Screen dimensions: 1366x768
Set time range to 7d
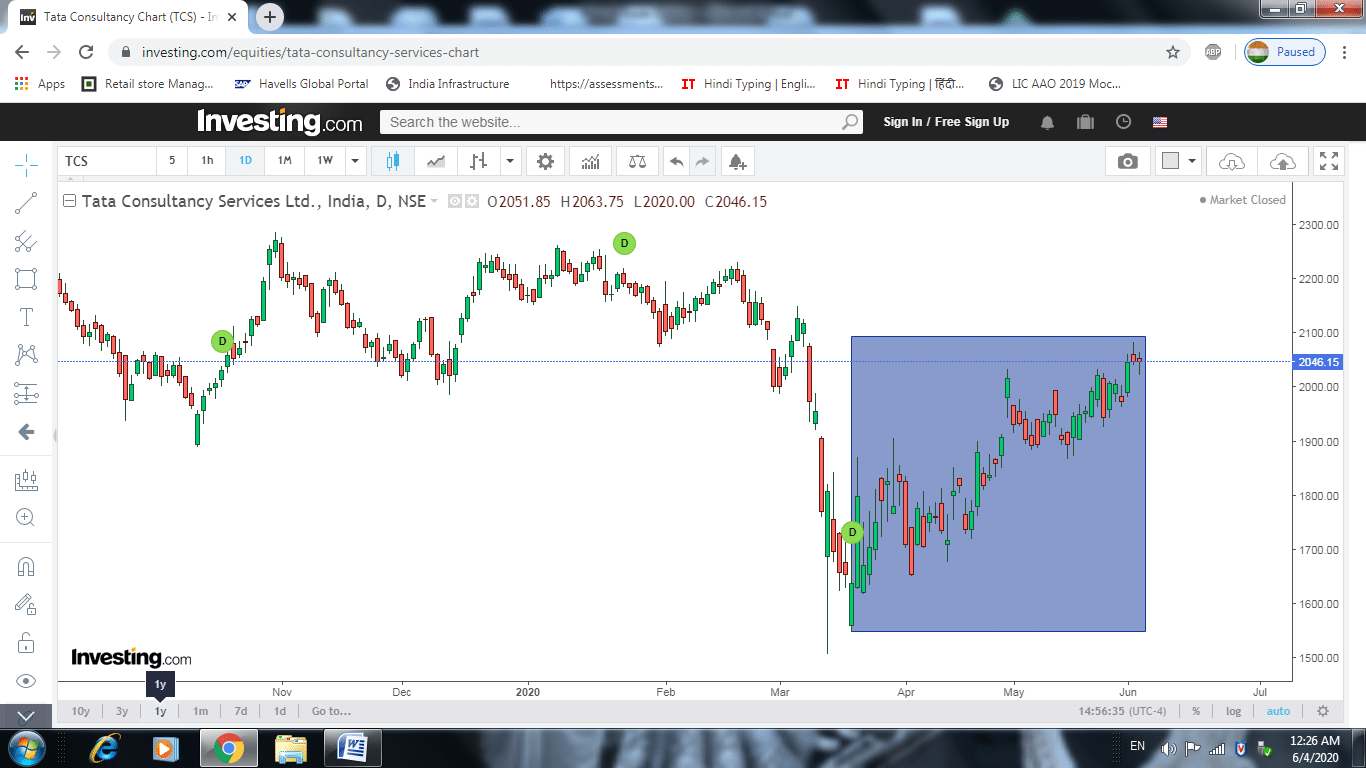tap(240, 711)
